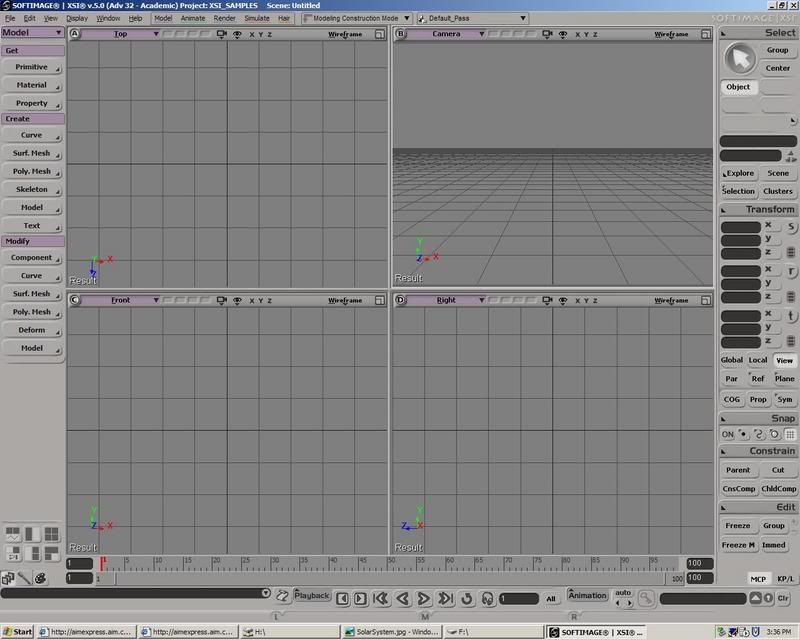Screen dimensions: 800x640
Task: Go to last frame
Action: [445, 598]
